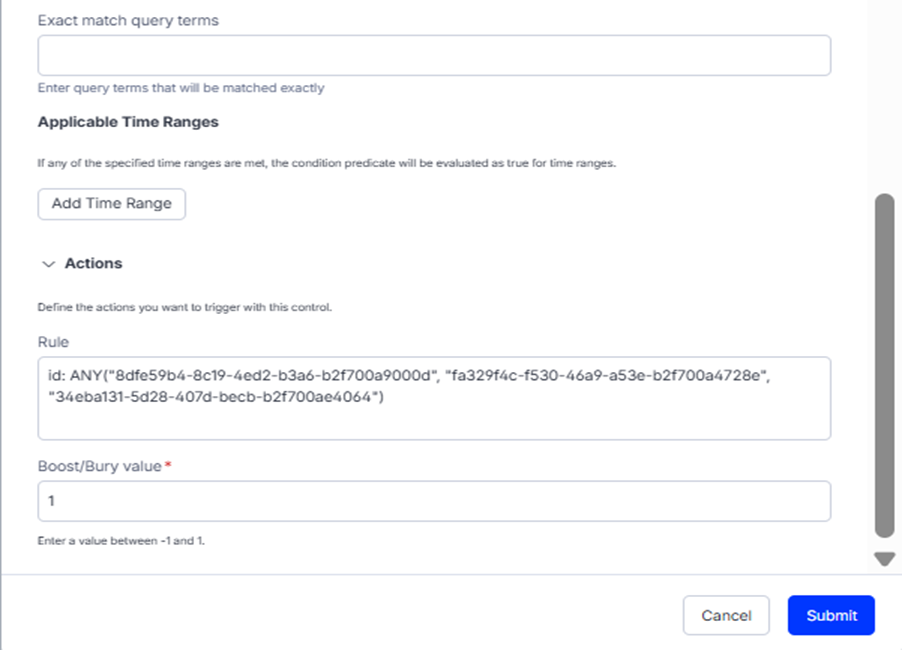902x650 pixels.
Task: Focus the Boost/Bury value input
Action: 434,501
